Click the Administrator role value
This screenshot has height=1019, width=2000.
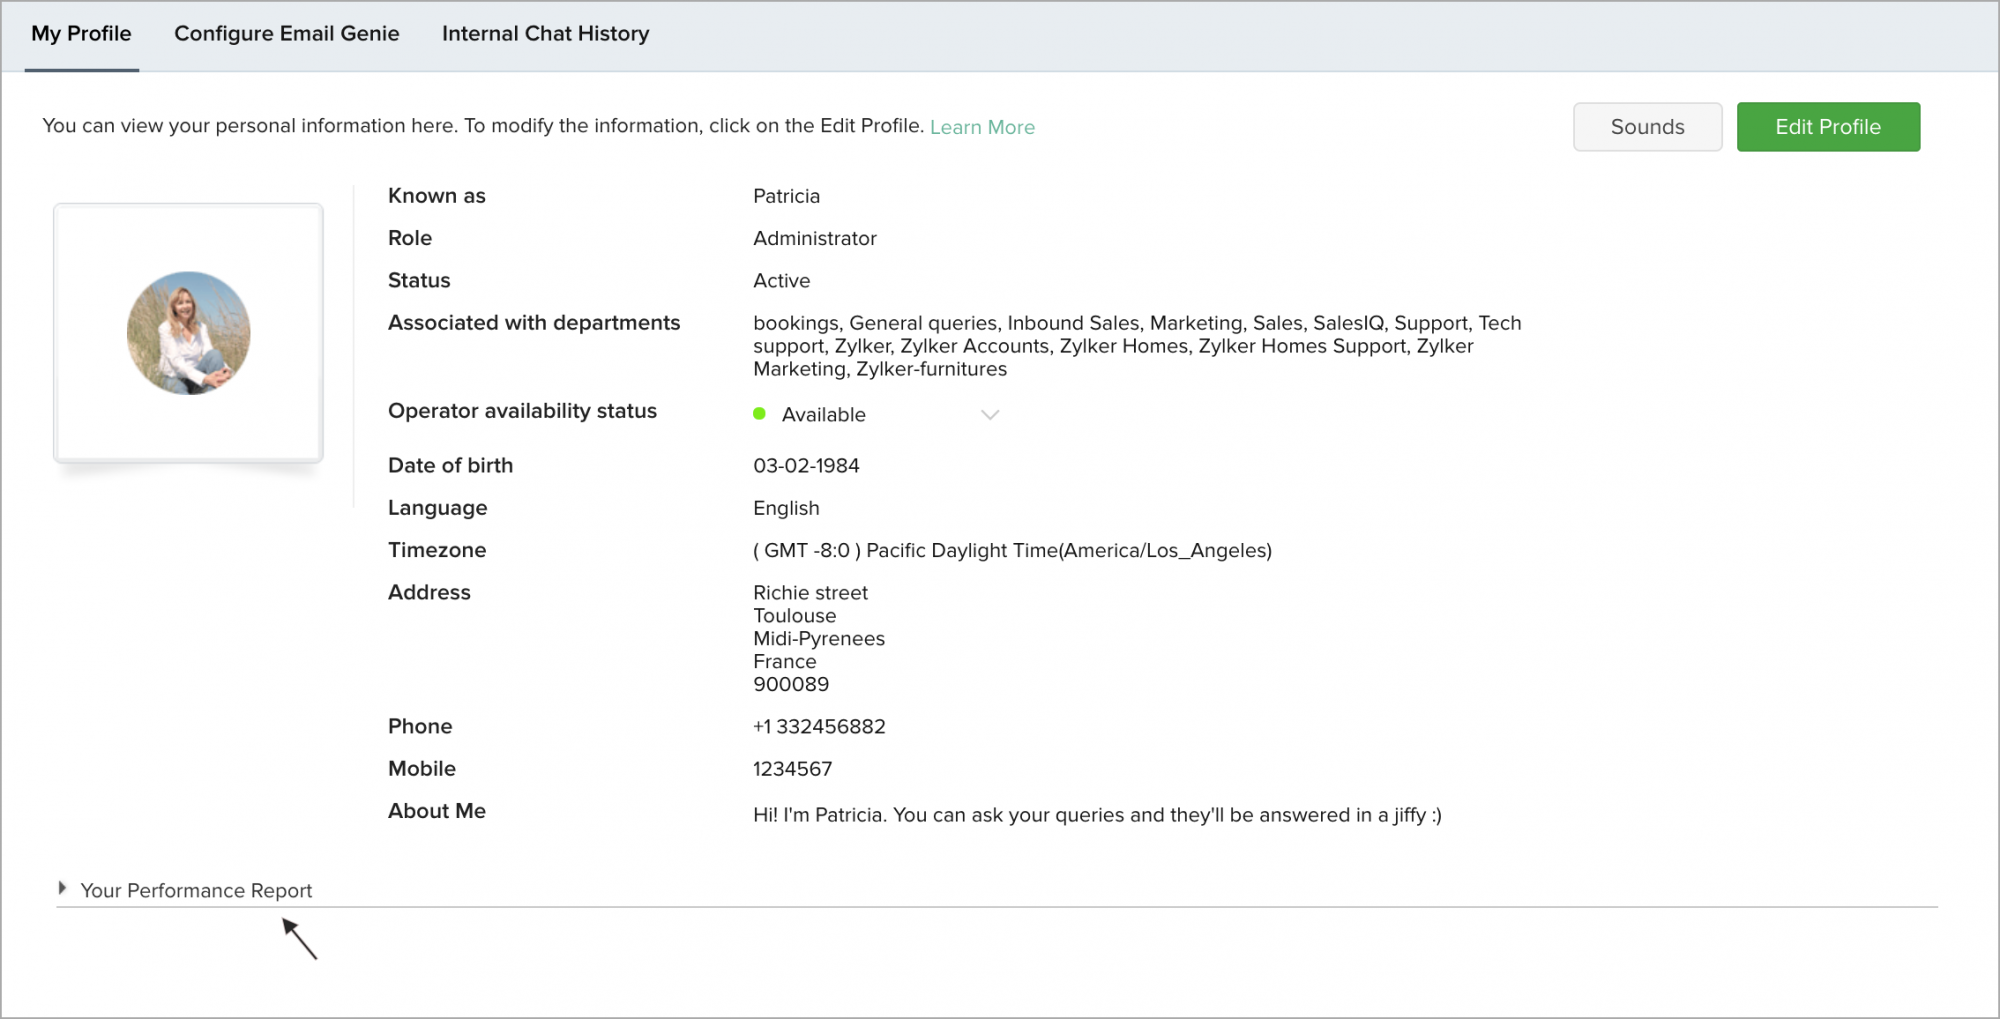click(814, 239)
